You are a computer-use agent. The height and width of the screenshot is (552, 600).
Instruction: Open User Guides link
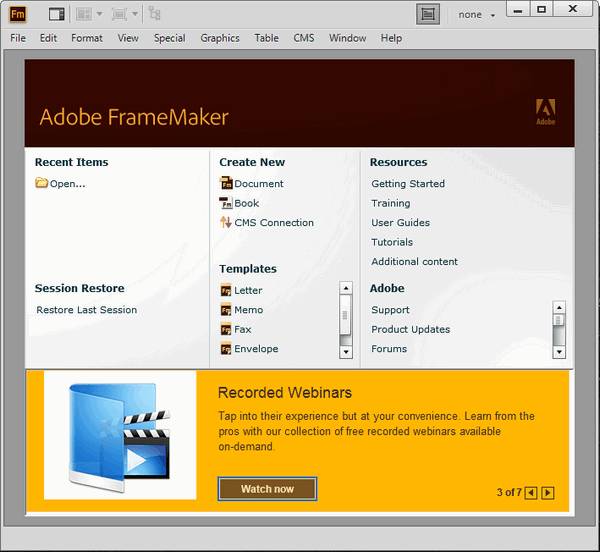(x=400, y=223)
